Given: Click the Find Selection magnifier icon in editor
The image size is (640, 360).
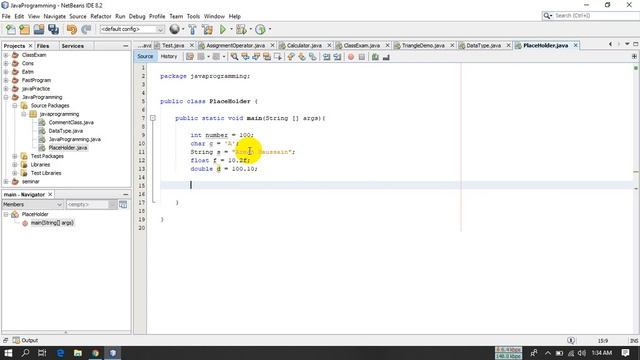Looking at the screenshot, I should click(x=234, y=57).
